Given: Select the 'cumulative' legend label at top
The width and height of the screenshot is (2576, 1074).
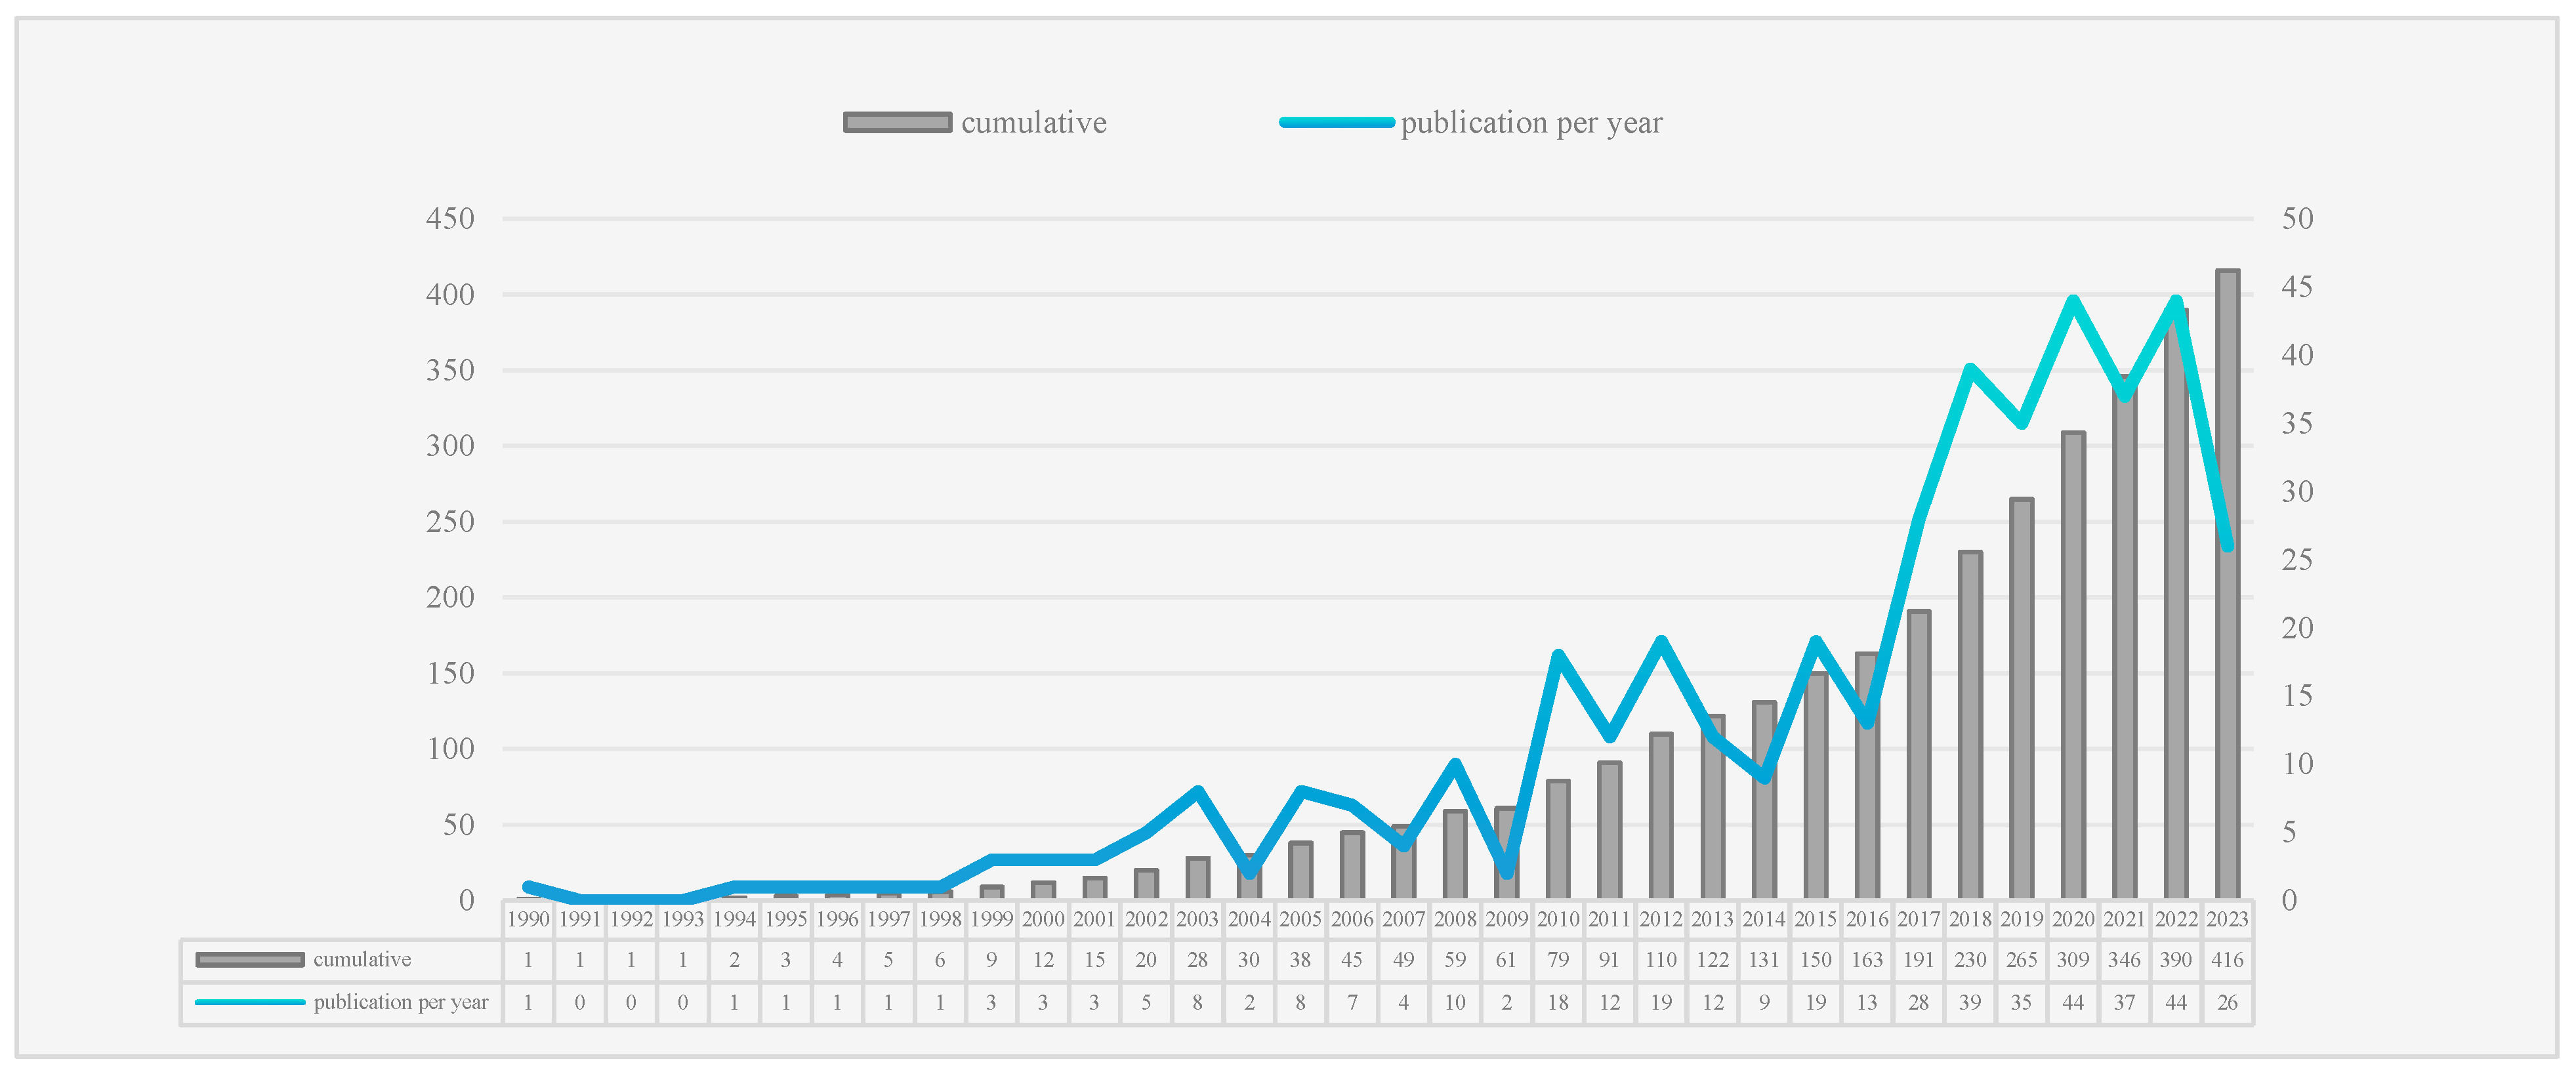Looking at the screenshot, I should [1034, 123].
